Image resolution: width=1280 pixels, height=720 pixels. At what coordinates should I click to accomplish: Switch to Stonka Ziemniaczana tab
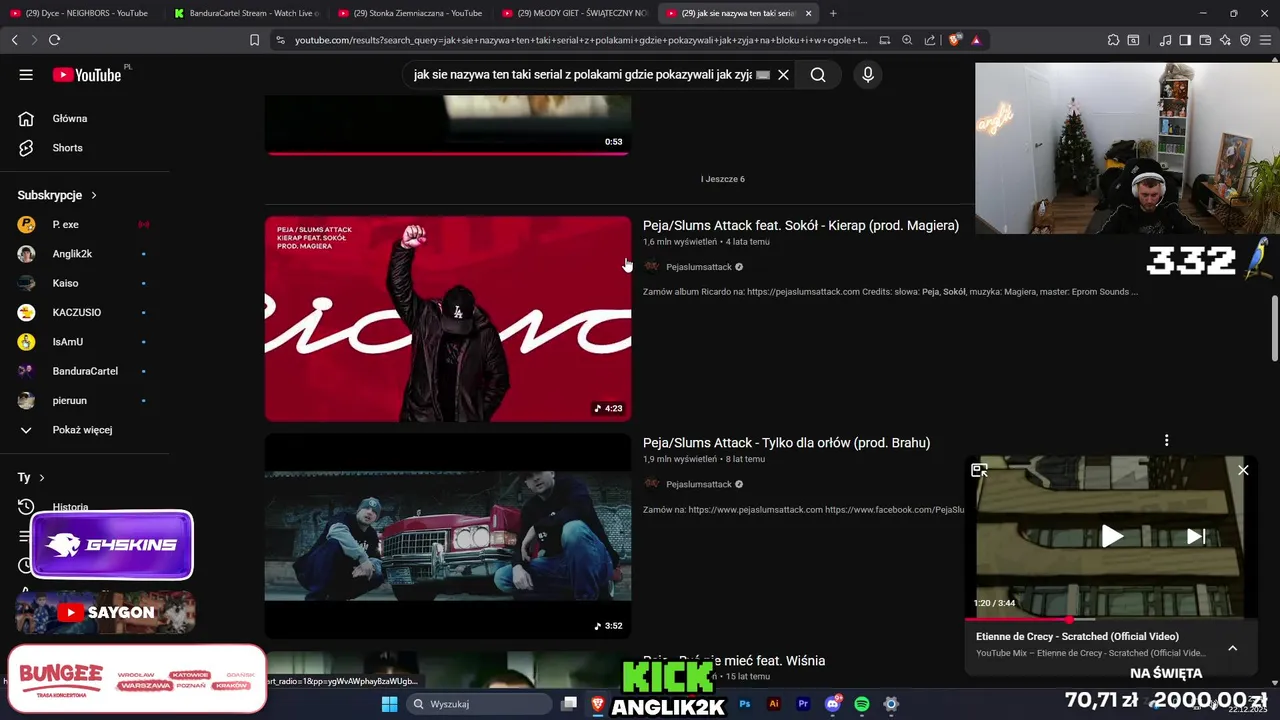[410, 13]
